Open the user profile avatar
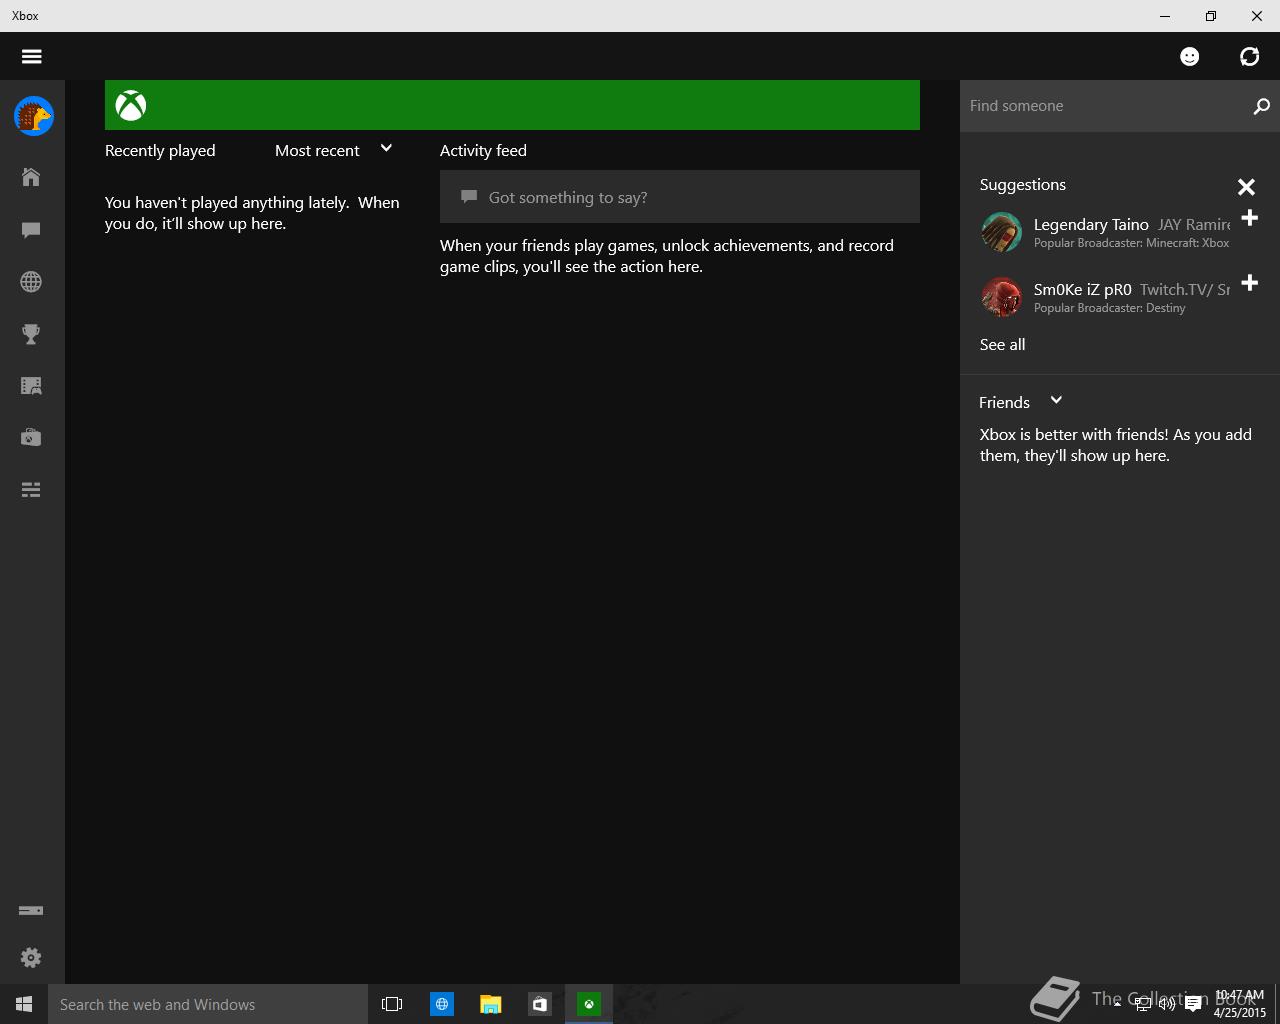 point(33,116)
